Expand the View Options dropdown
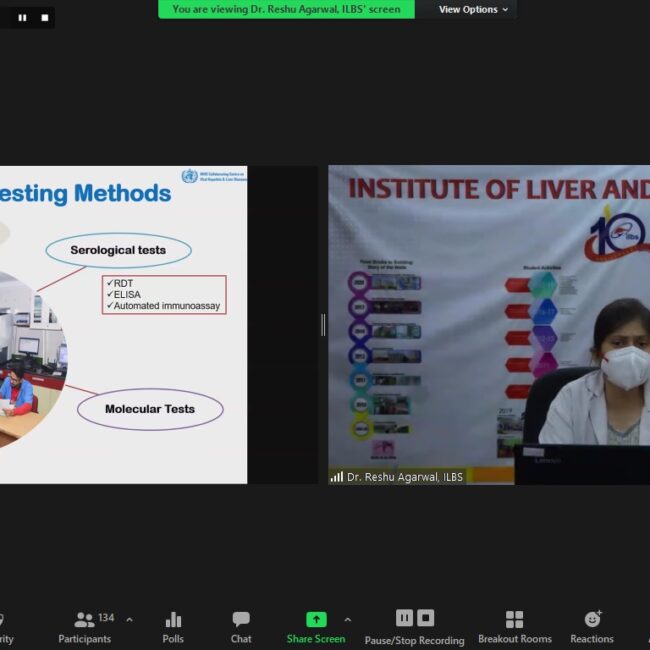This screenshot has width=650, height=650. (x=473, y=10)
